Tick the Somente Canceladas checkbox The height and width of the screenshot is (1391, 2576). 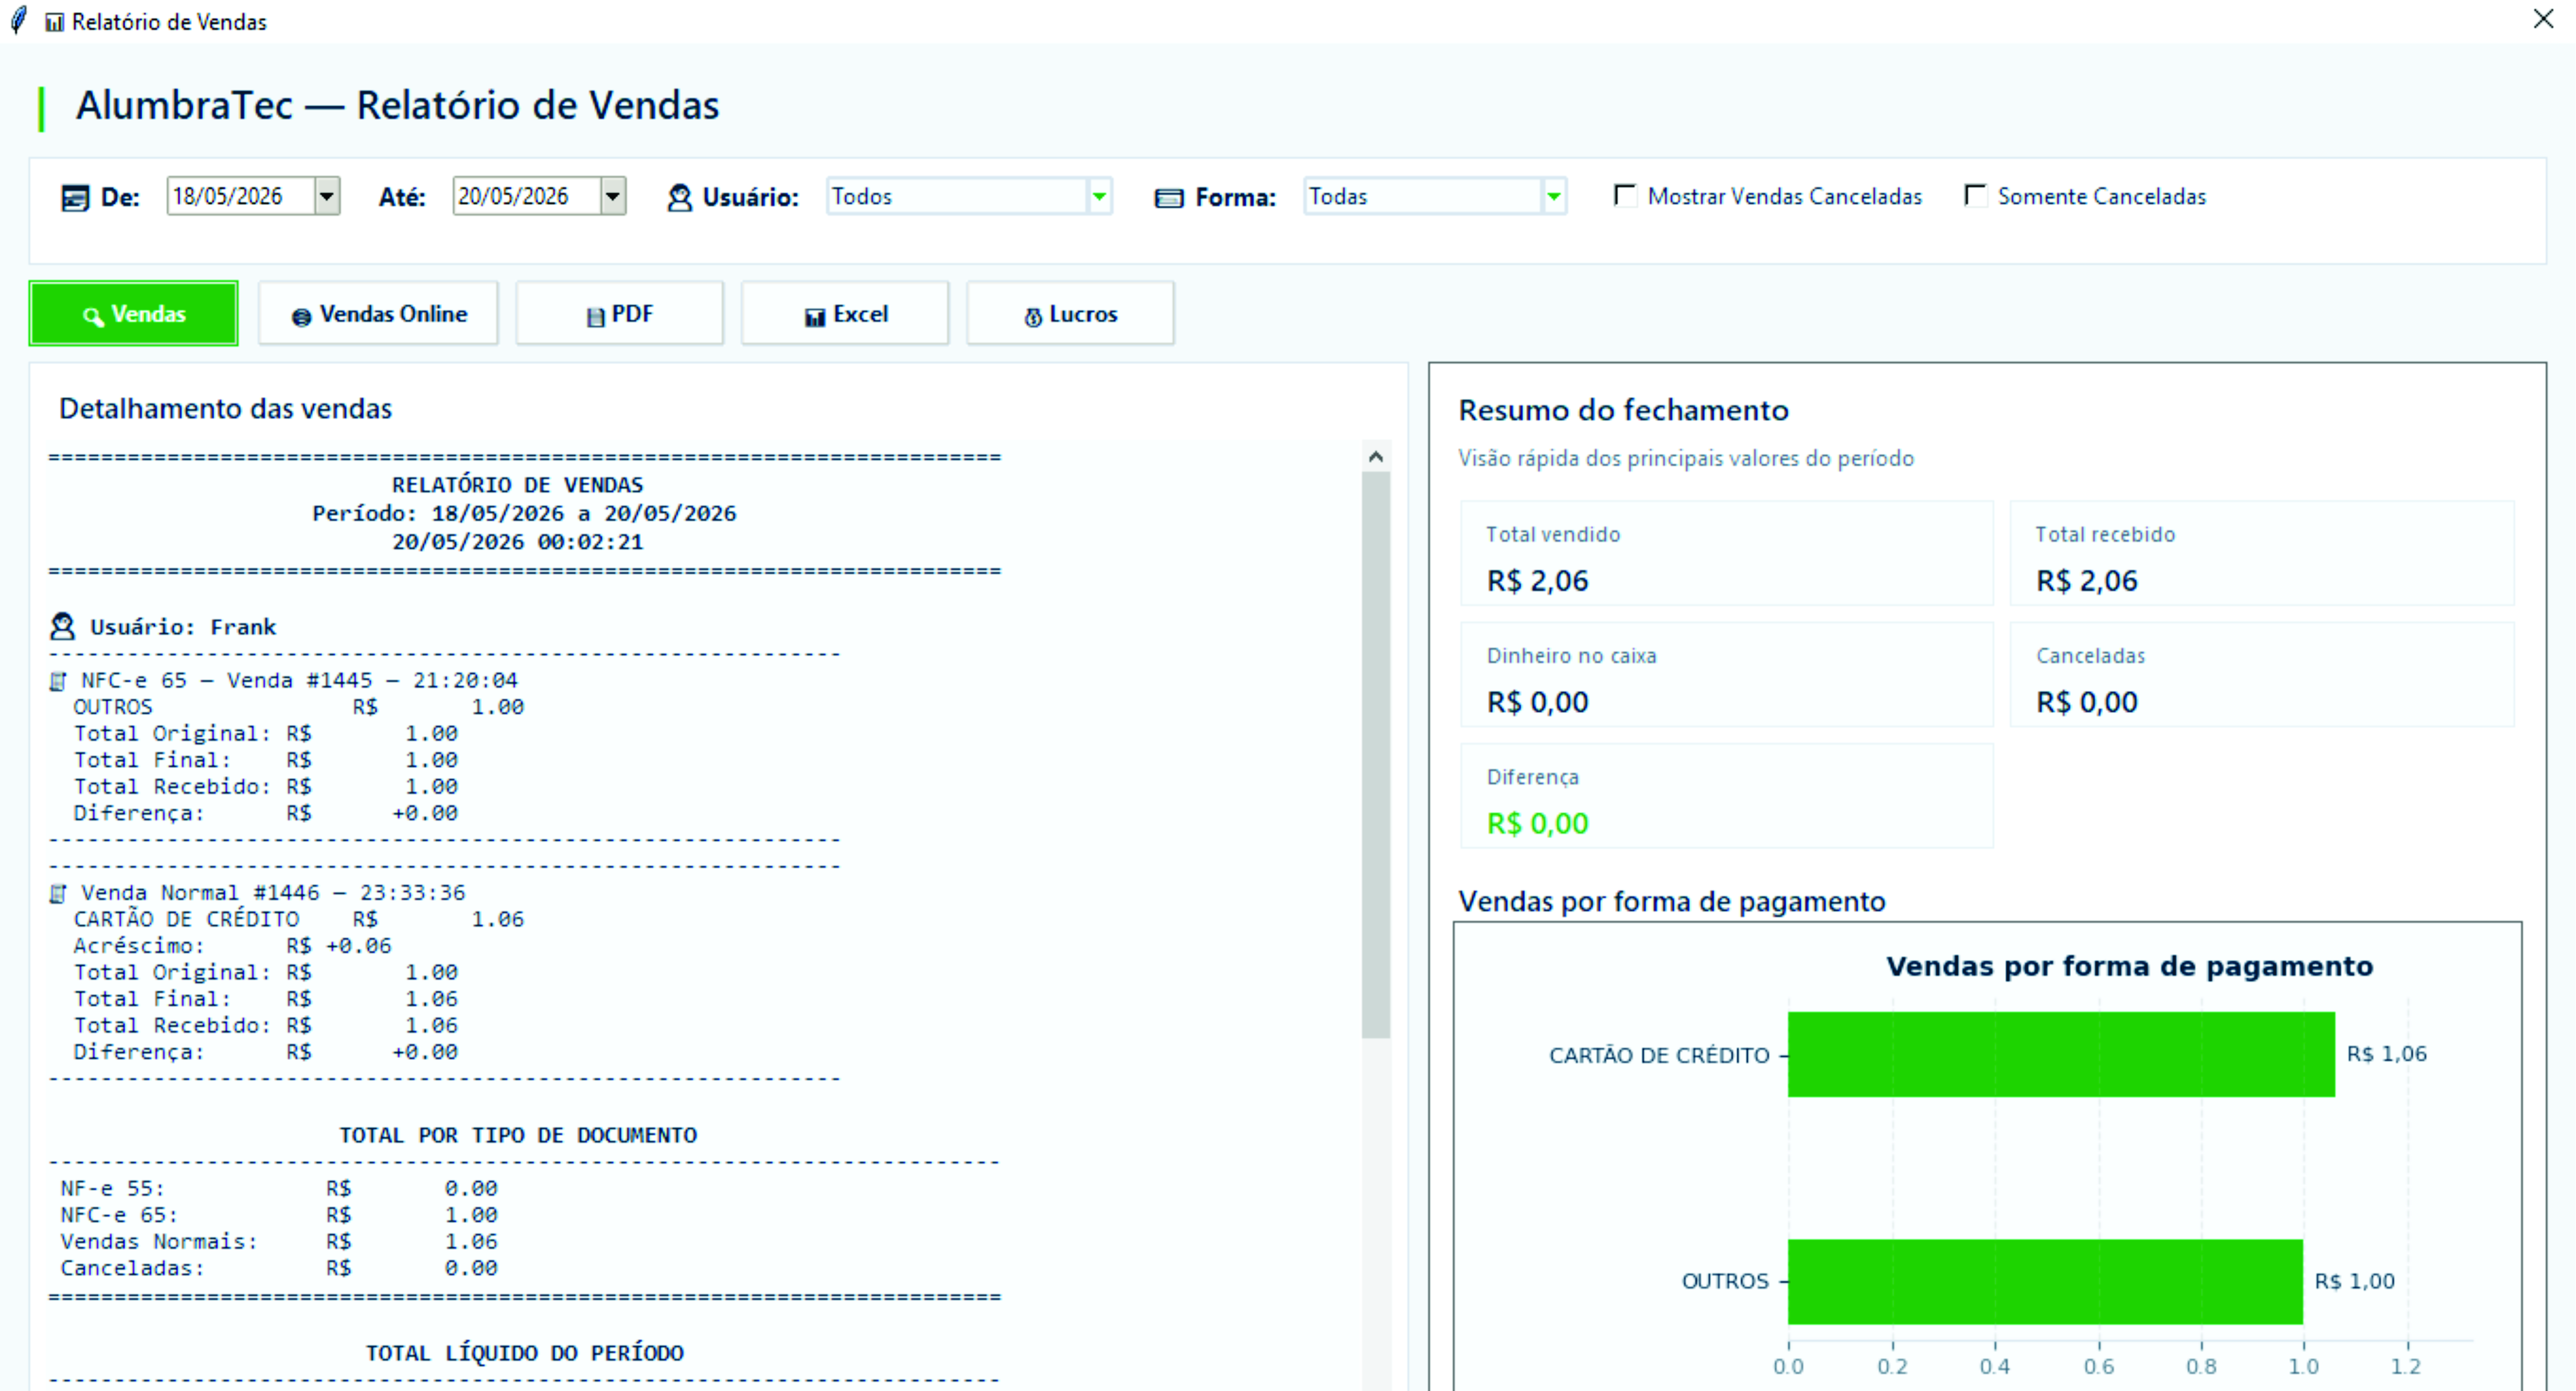[x=1976, y=195]
